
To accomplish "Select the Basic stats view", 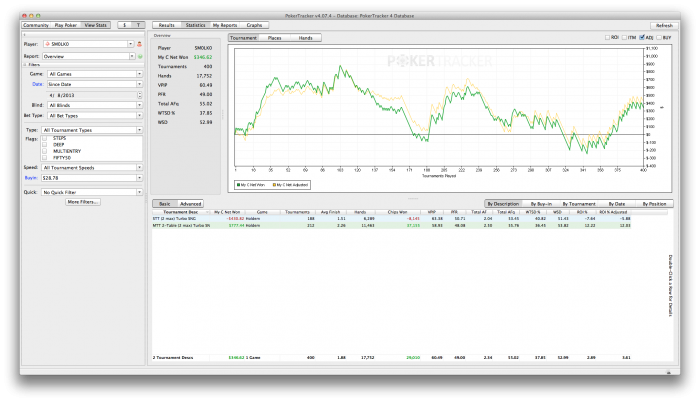I will tap(165, 204).
